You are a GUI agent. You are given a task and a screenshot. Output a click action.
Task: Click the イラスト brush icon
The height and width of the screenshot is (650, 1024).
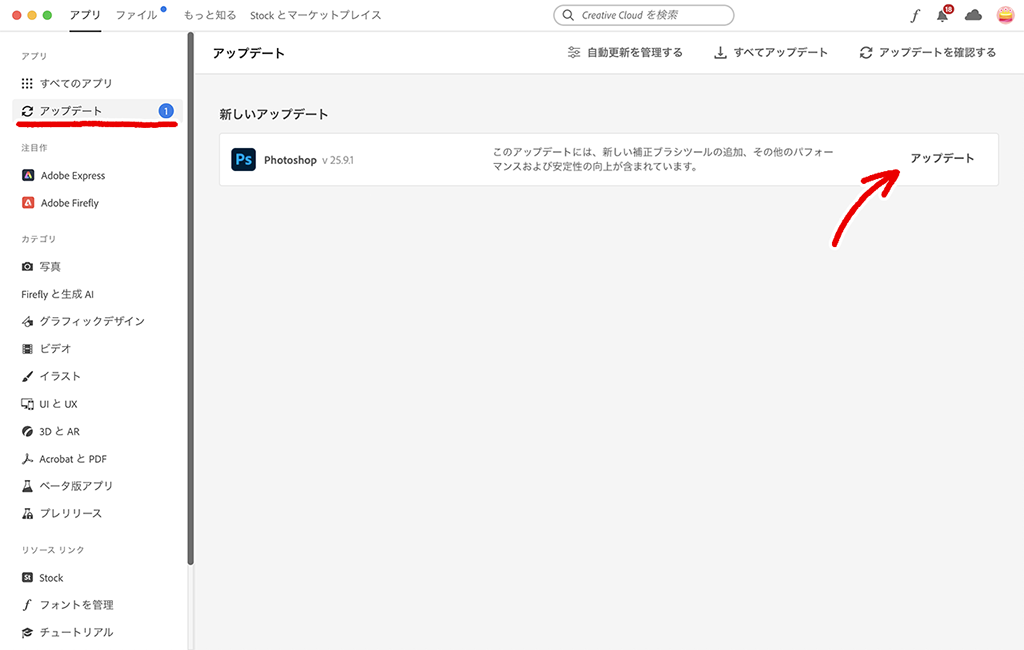tap(27, 376)
